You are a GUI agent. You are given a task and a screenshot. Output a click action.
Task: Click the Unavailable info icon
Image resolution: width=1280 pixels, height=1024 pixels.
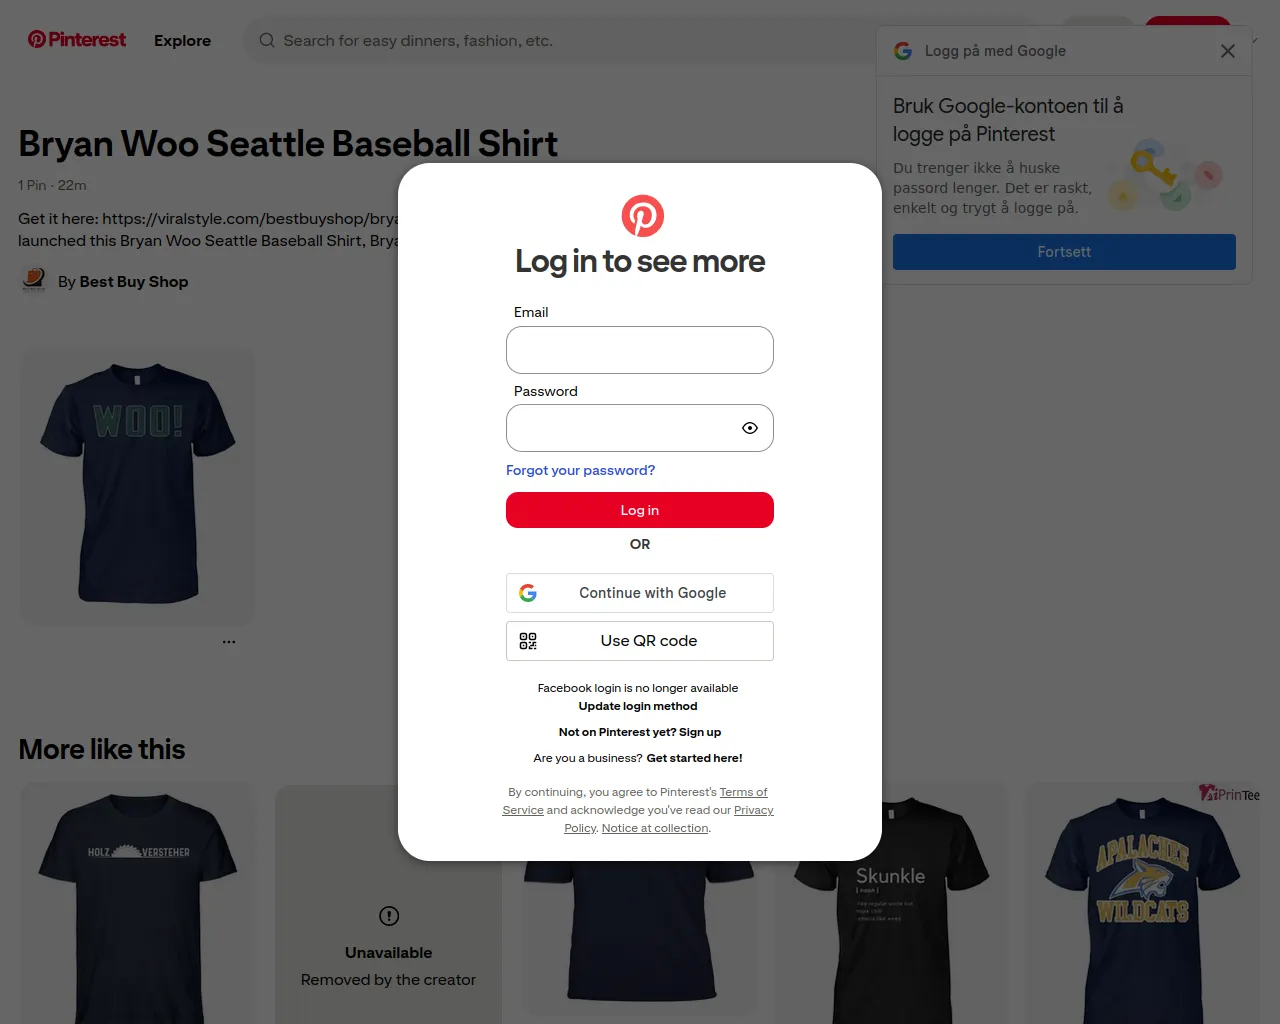pyautogui.click(x=389, y=916)
